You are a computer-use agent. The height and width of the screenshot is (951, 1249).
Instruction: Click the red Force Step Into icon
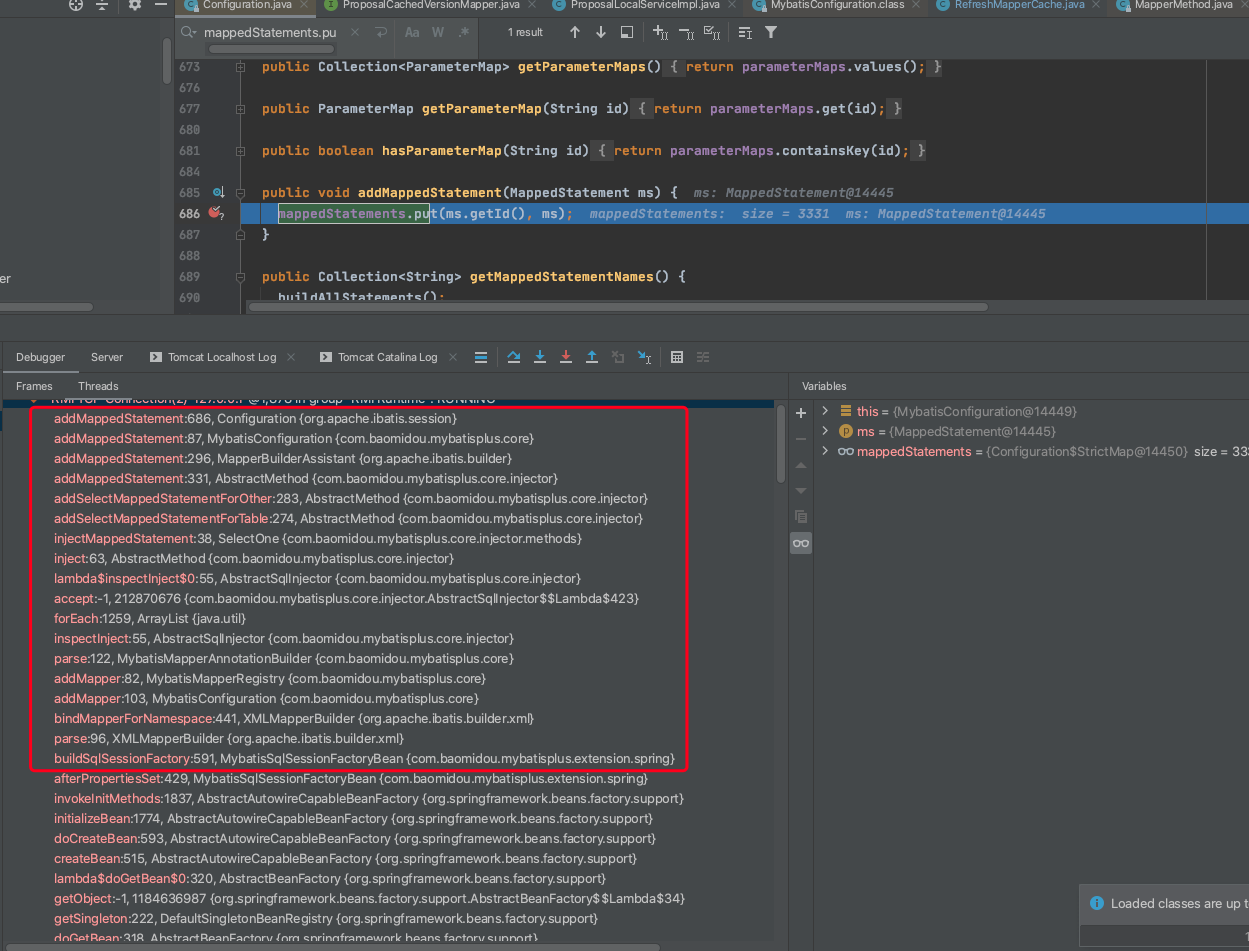pyautogui.click(x=566, y=357)
